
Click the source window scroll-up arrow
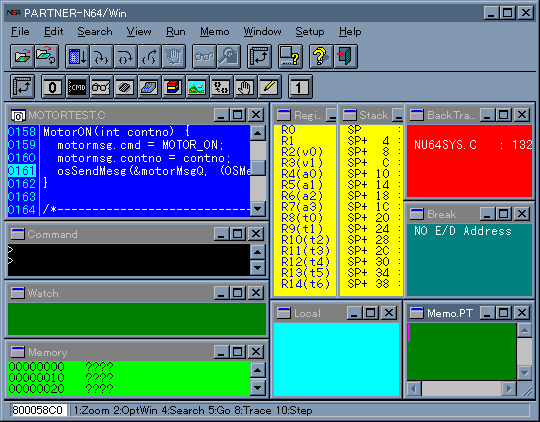click(x=258, y=133)
